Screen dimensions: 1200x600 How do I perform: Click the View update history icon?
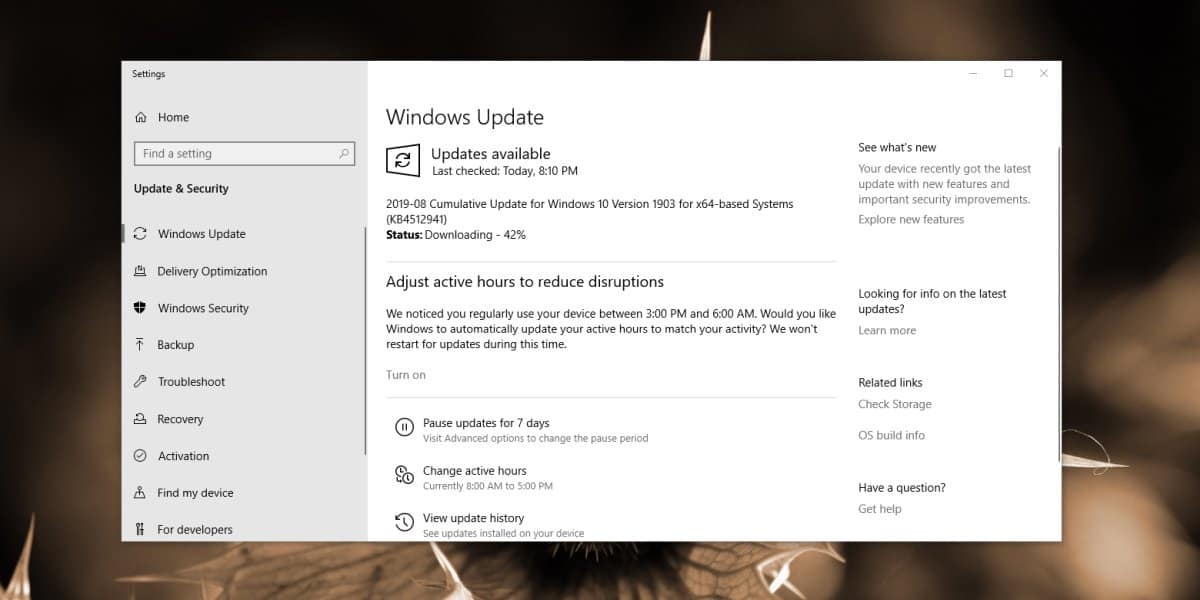tap(404, 522)
